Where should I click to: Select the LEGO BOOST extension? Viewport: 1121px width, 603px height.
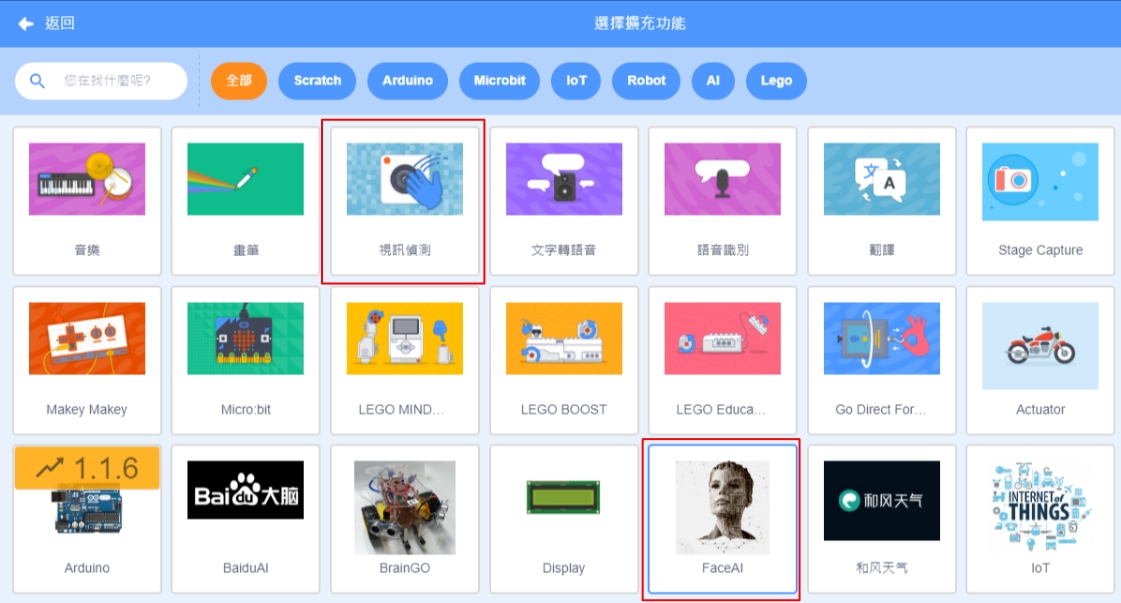(x=563, y=360)
